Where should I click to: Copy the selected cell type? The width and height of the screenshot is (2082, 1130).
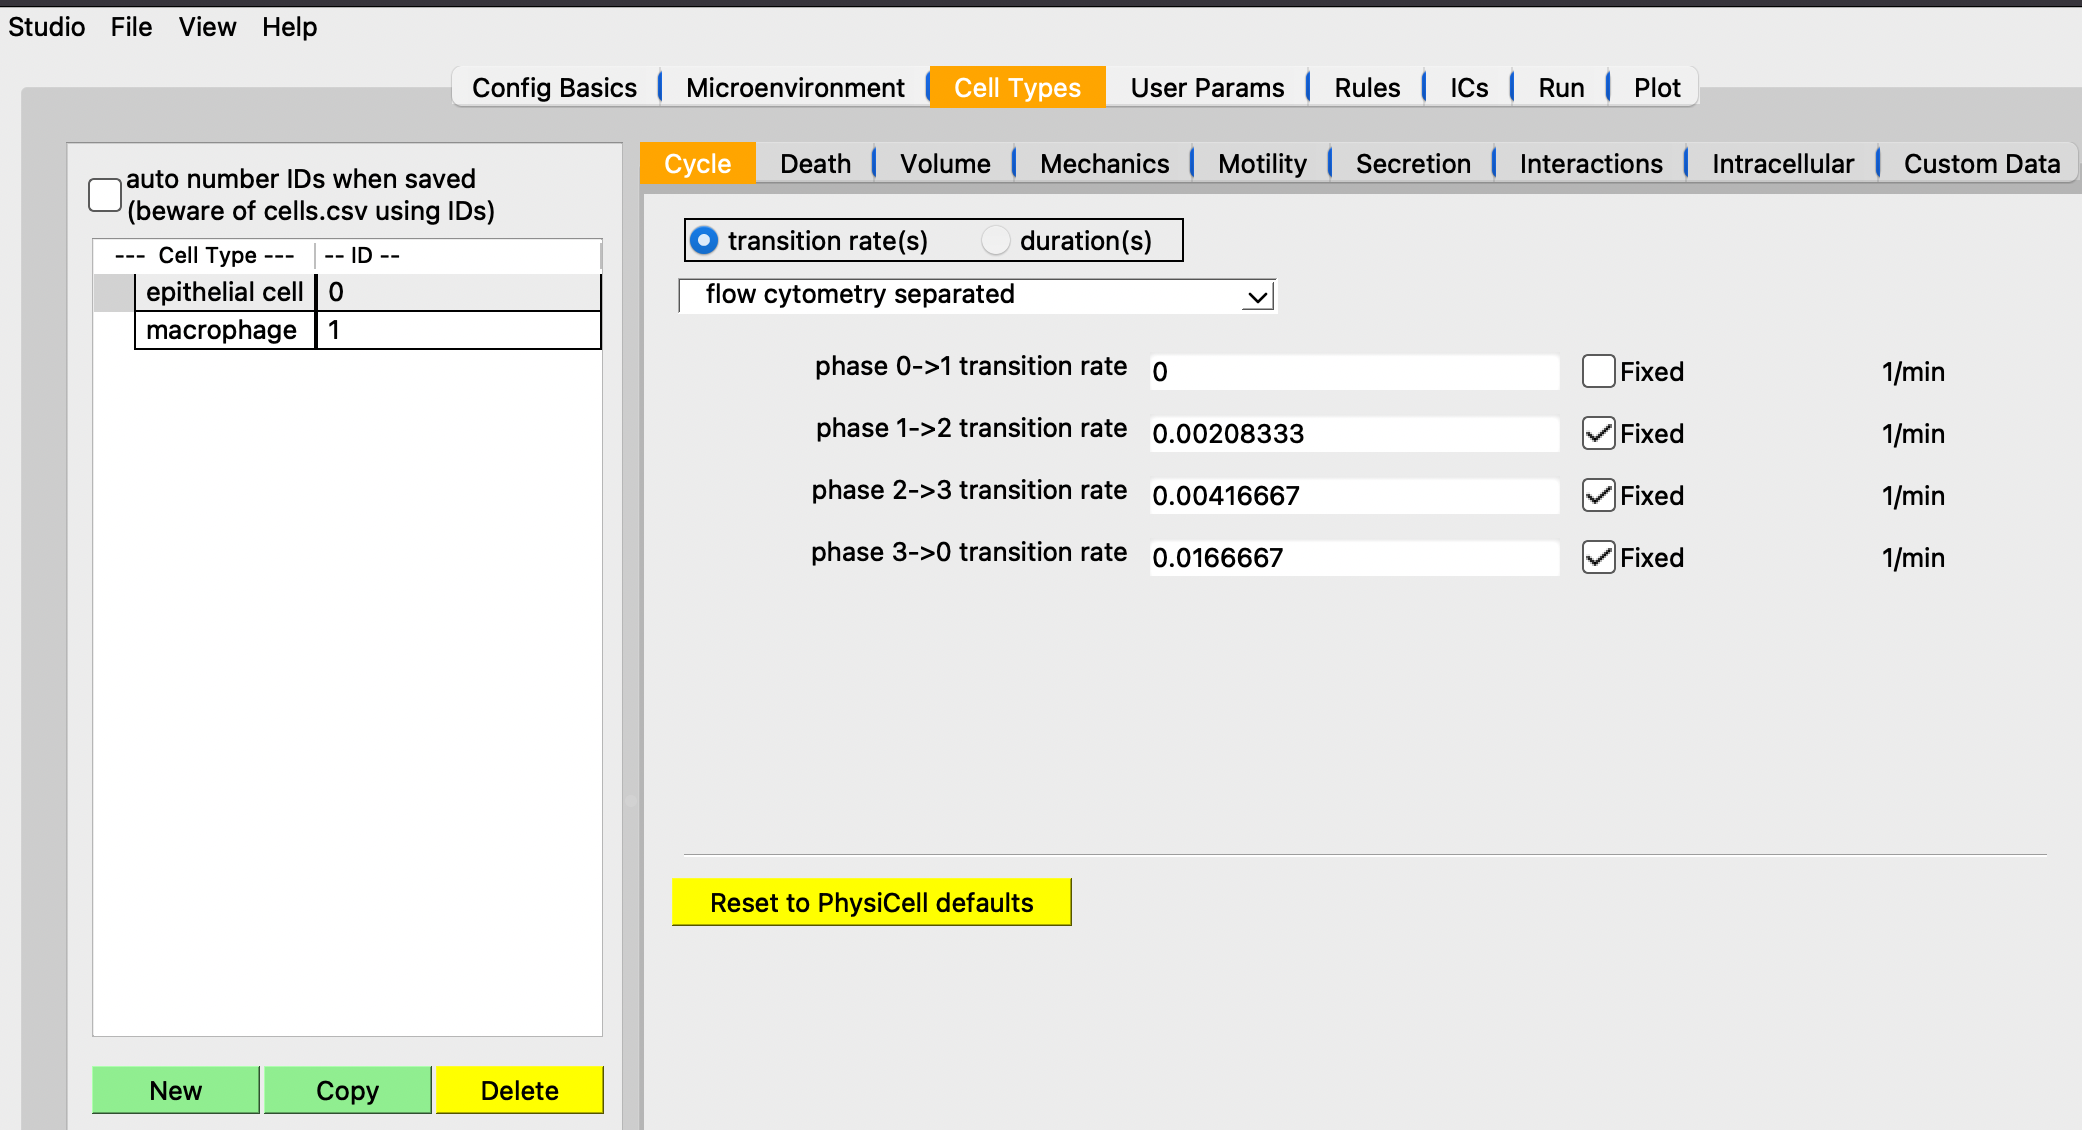(348, 1090)
